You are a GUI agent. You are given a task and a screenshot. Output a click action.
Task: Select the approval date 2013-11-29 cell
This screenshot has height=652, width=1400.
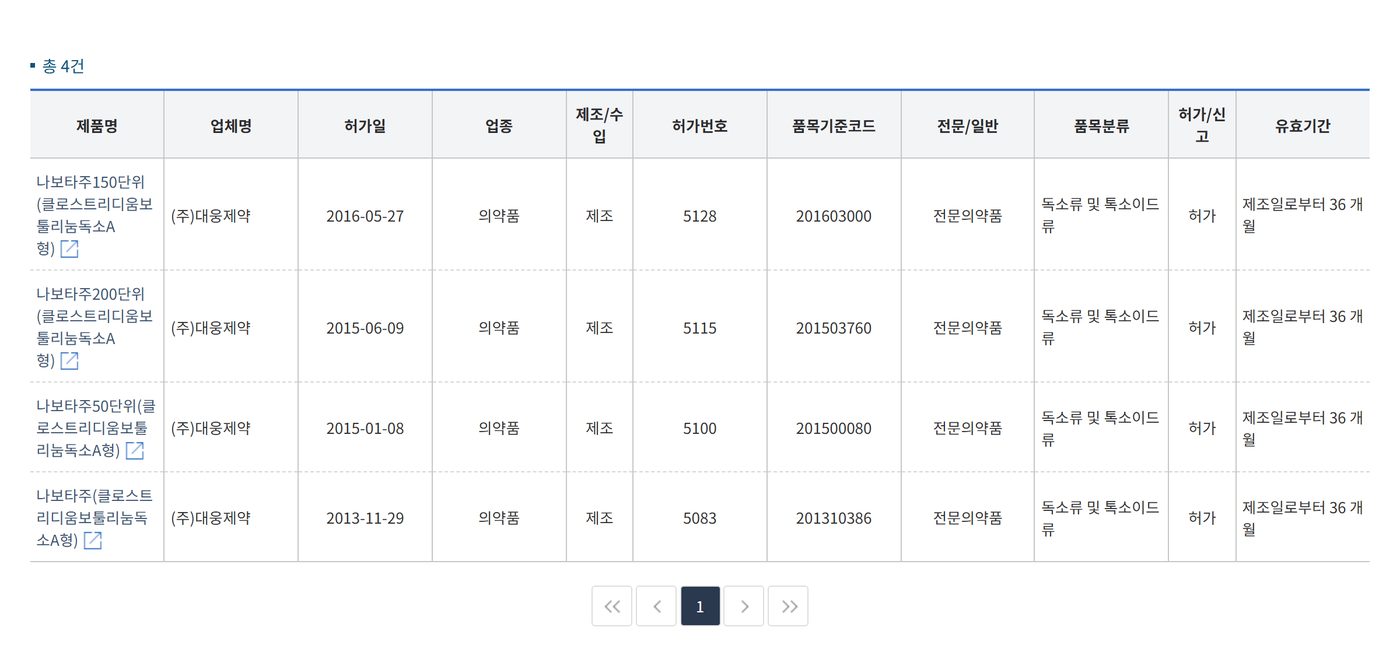coord(365,519)
